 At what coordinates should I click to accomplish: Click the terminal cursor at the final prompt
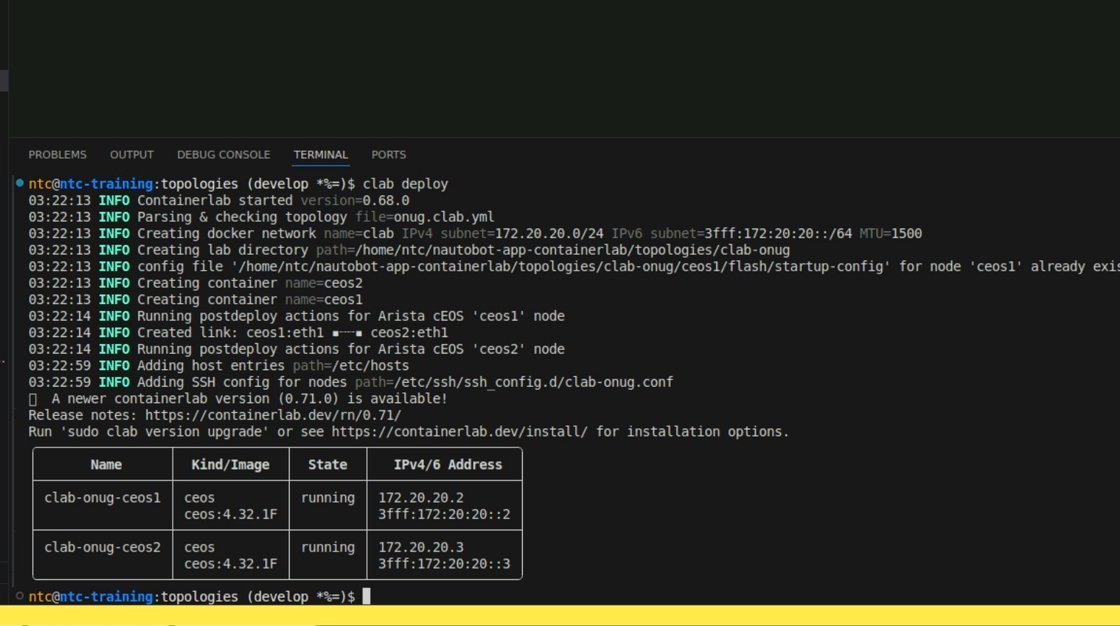[366, 596]
